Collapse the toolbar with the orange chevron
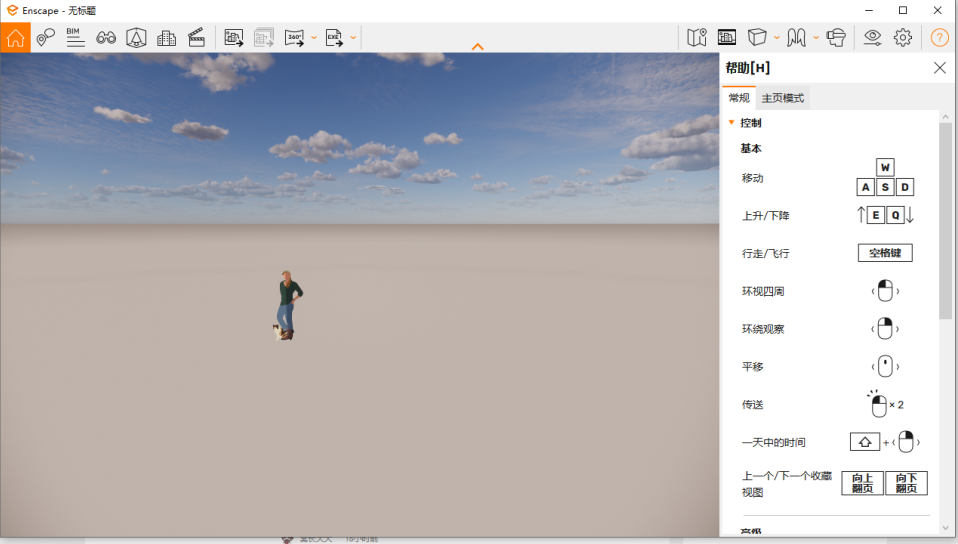The image size is (958, 544). 478,46
